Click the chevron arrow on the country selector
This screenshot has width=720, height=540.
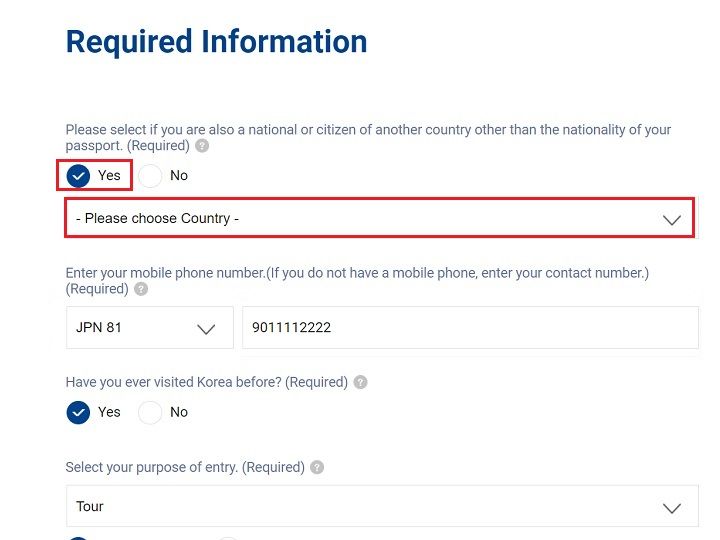tap(672, 219)
